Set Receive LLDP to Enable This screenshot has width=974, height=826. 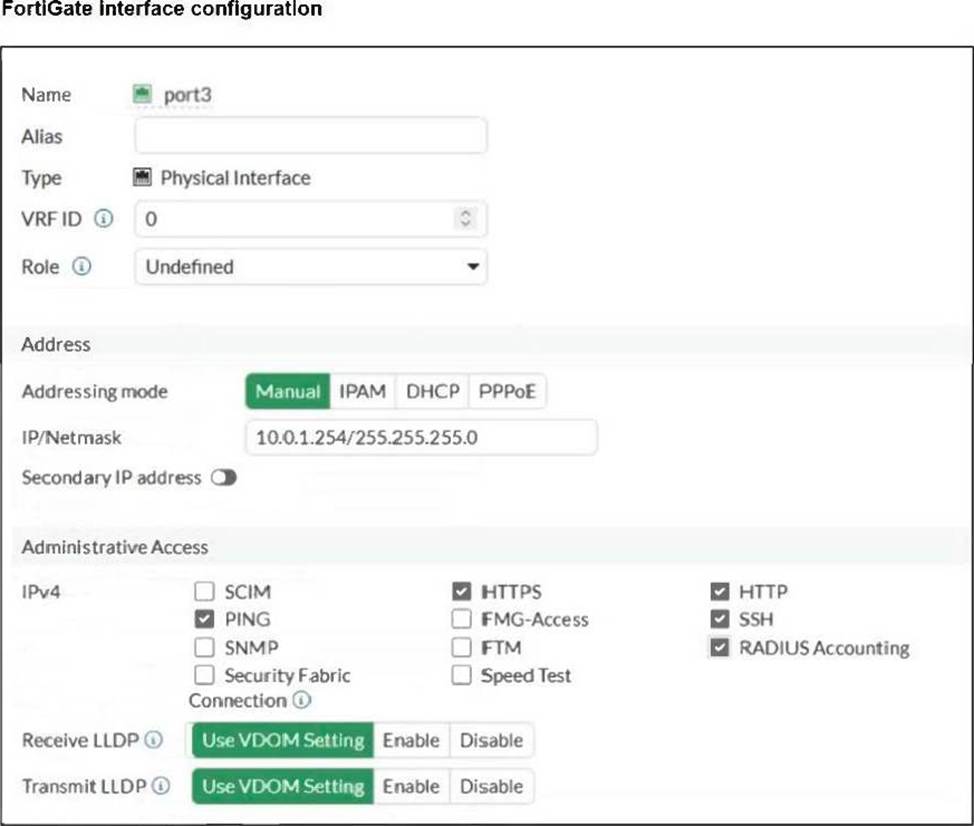[x=411, y=741]
